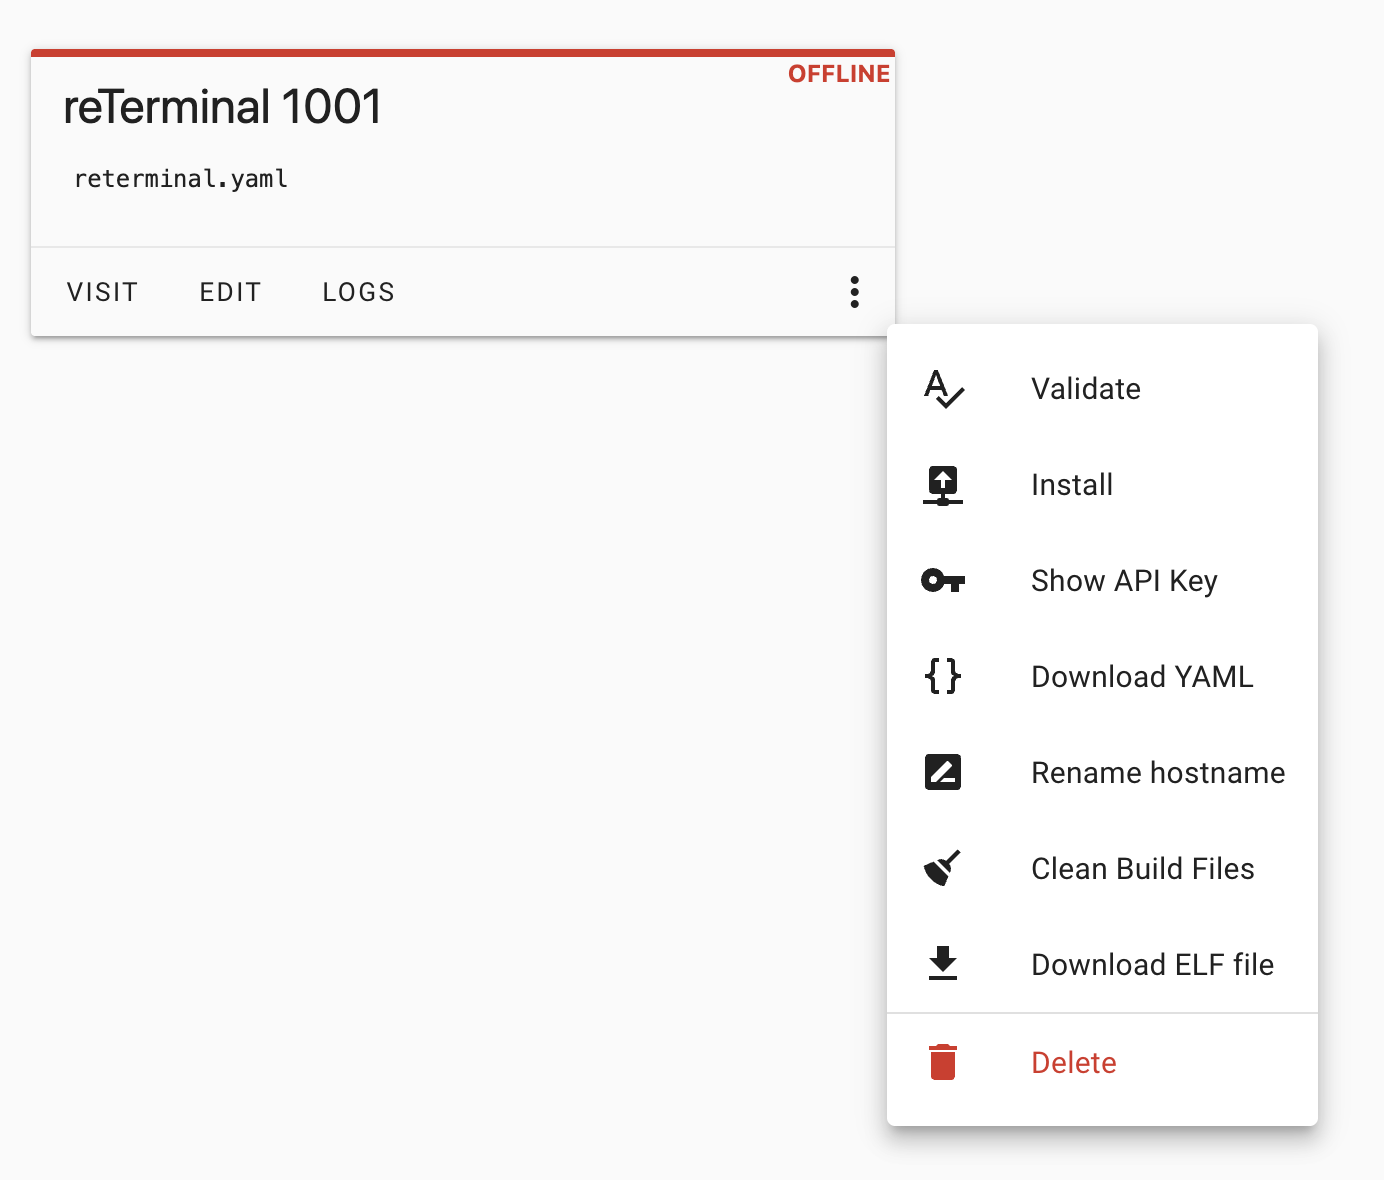Click the Rename hostname pencil icon

tap(943, 773)
